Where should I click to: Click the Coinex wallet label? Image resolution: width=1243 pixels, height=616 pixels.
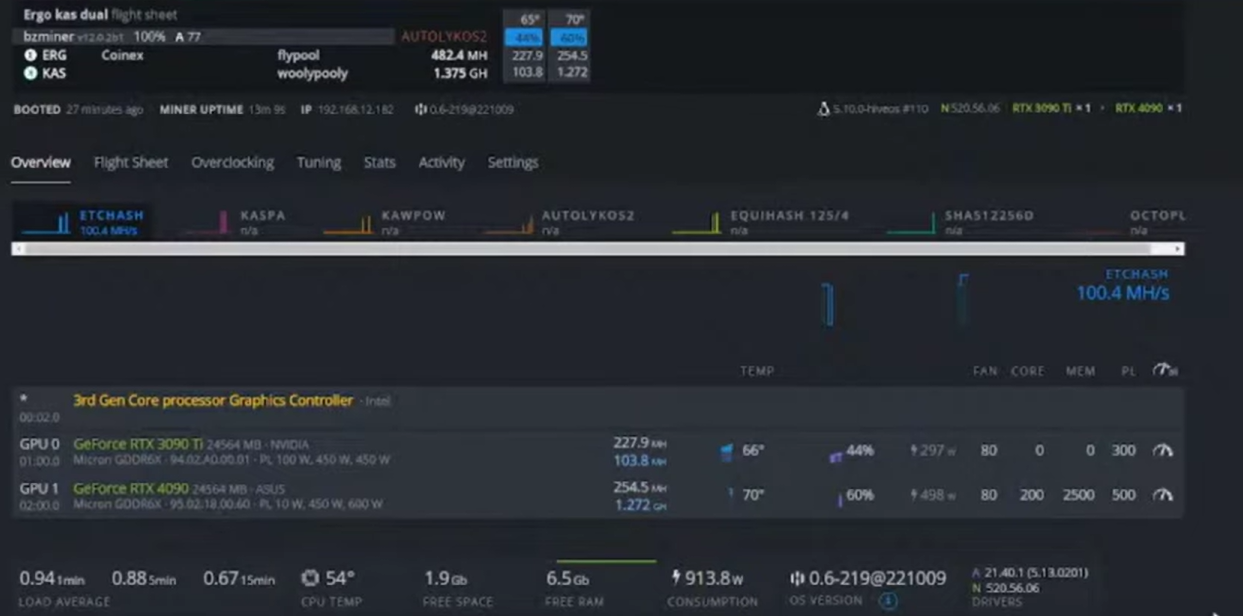(122, 56)
